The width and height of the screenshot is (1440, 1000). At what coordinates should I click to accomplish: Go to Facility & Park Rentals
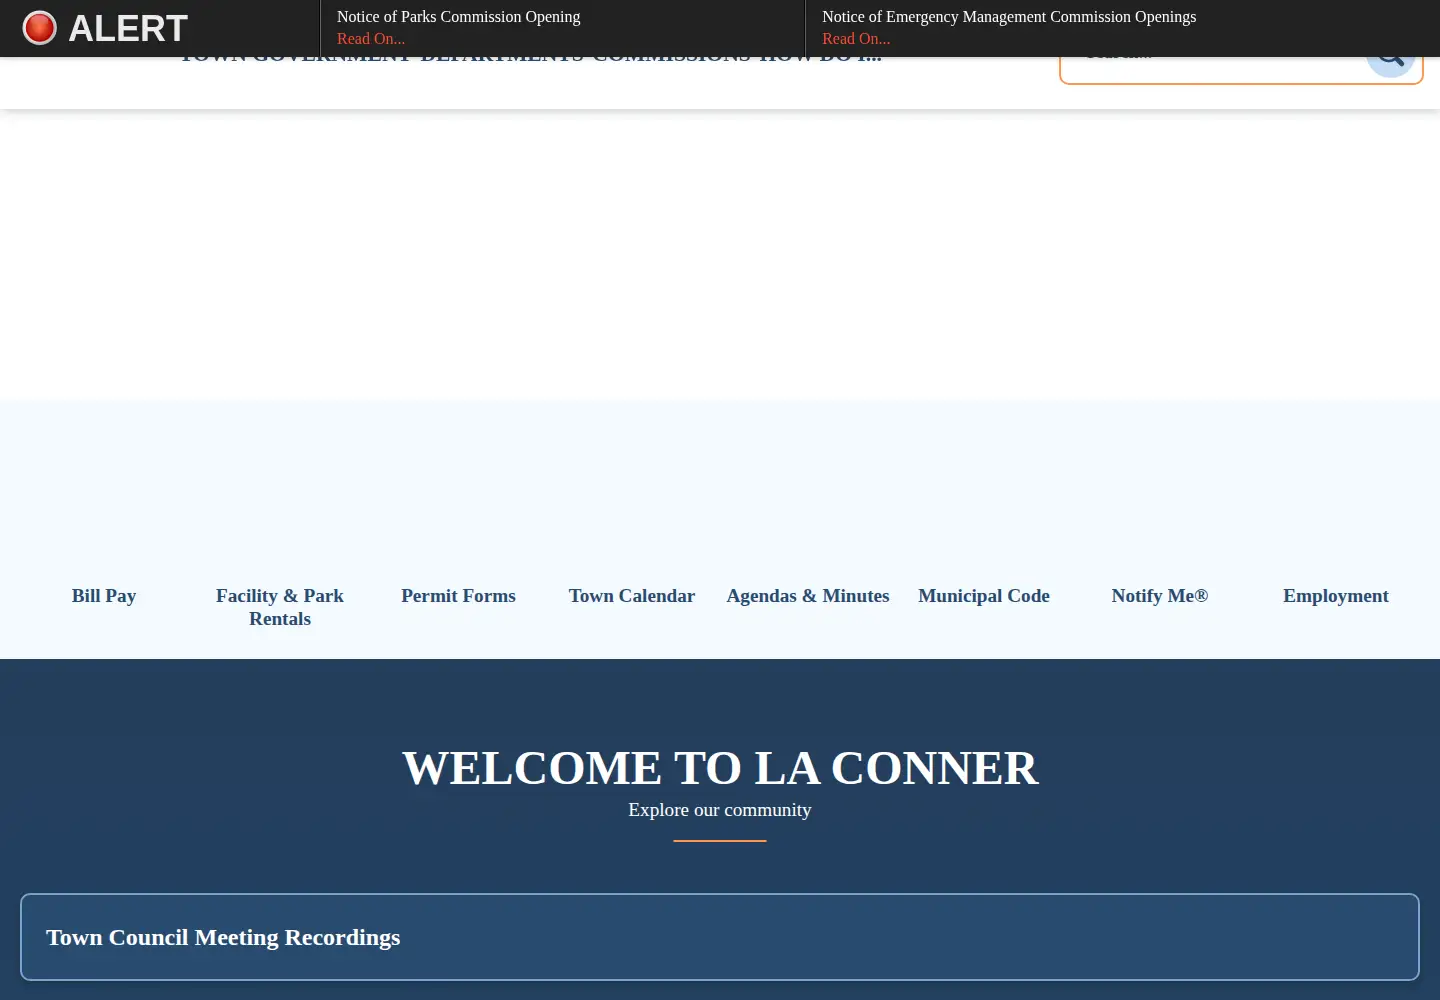pos(280,607)
